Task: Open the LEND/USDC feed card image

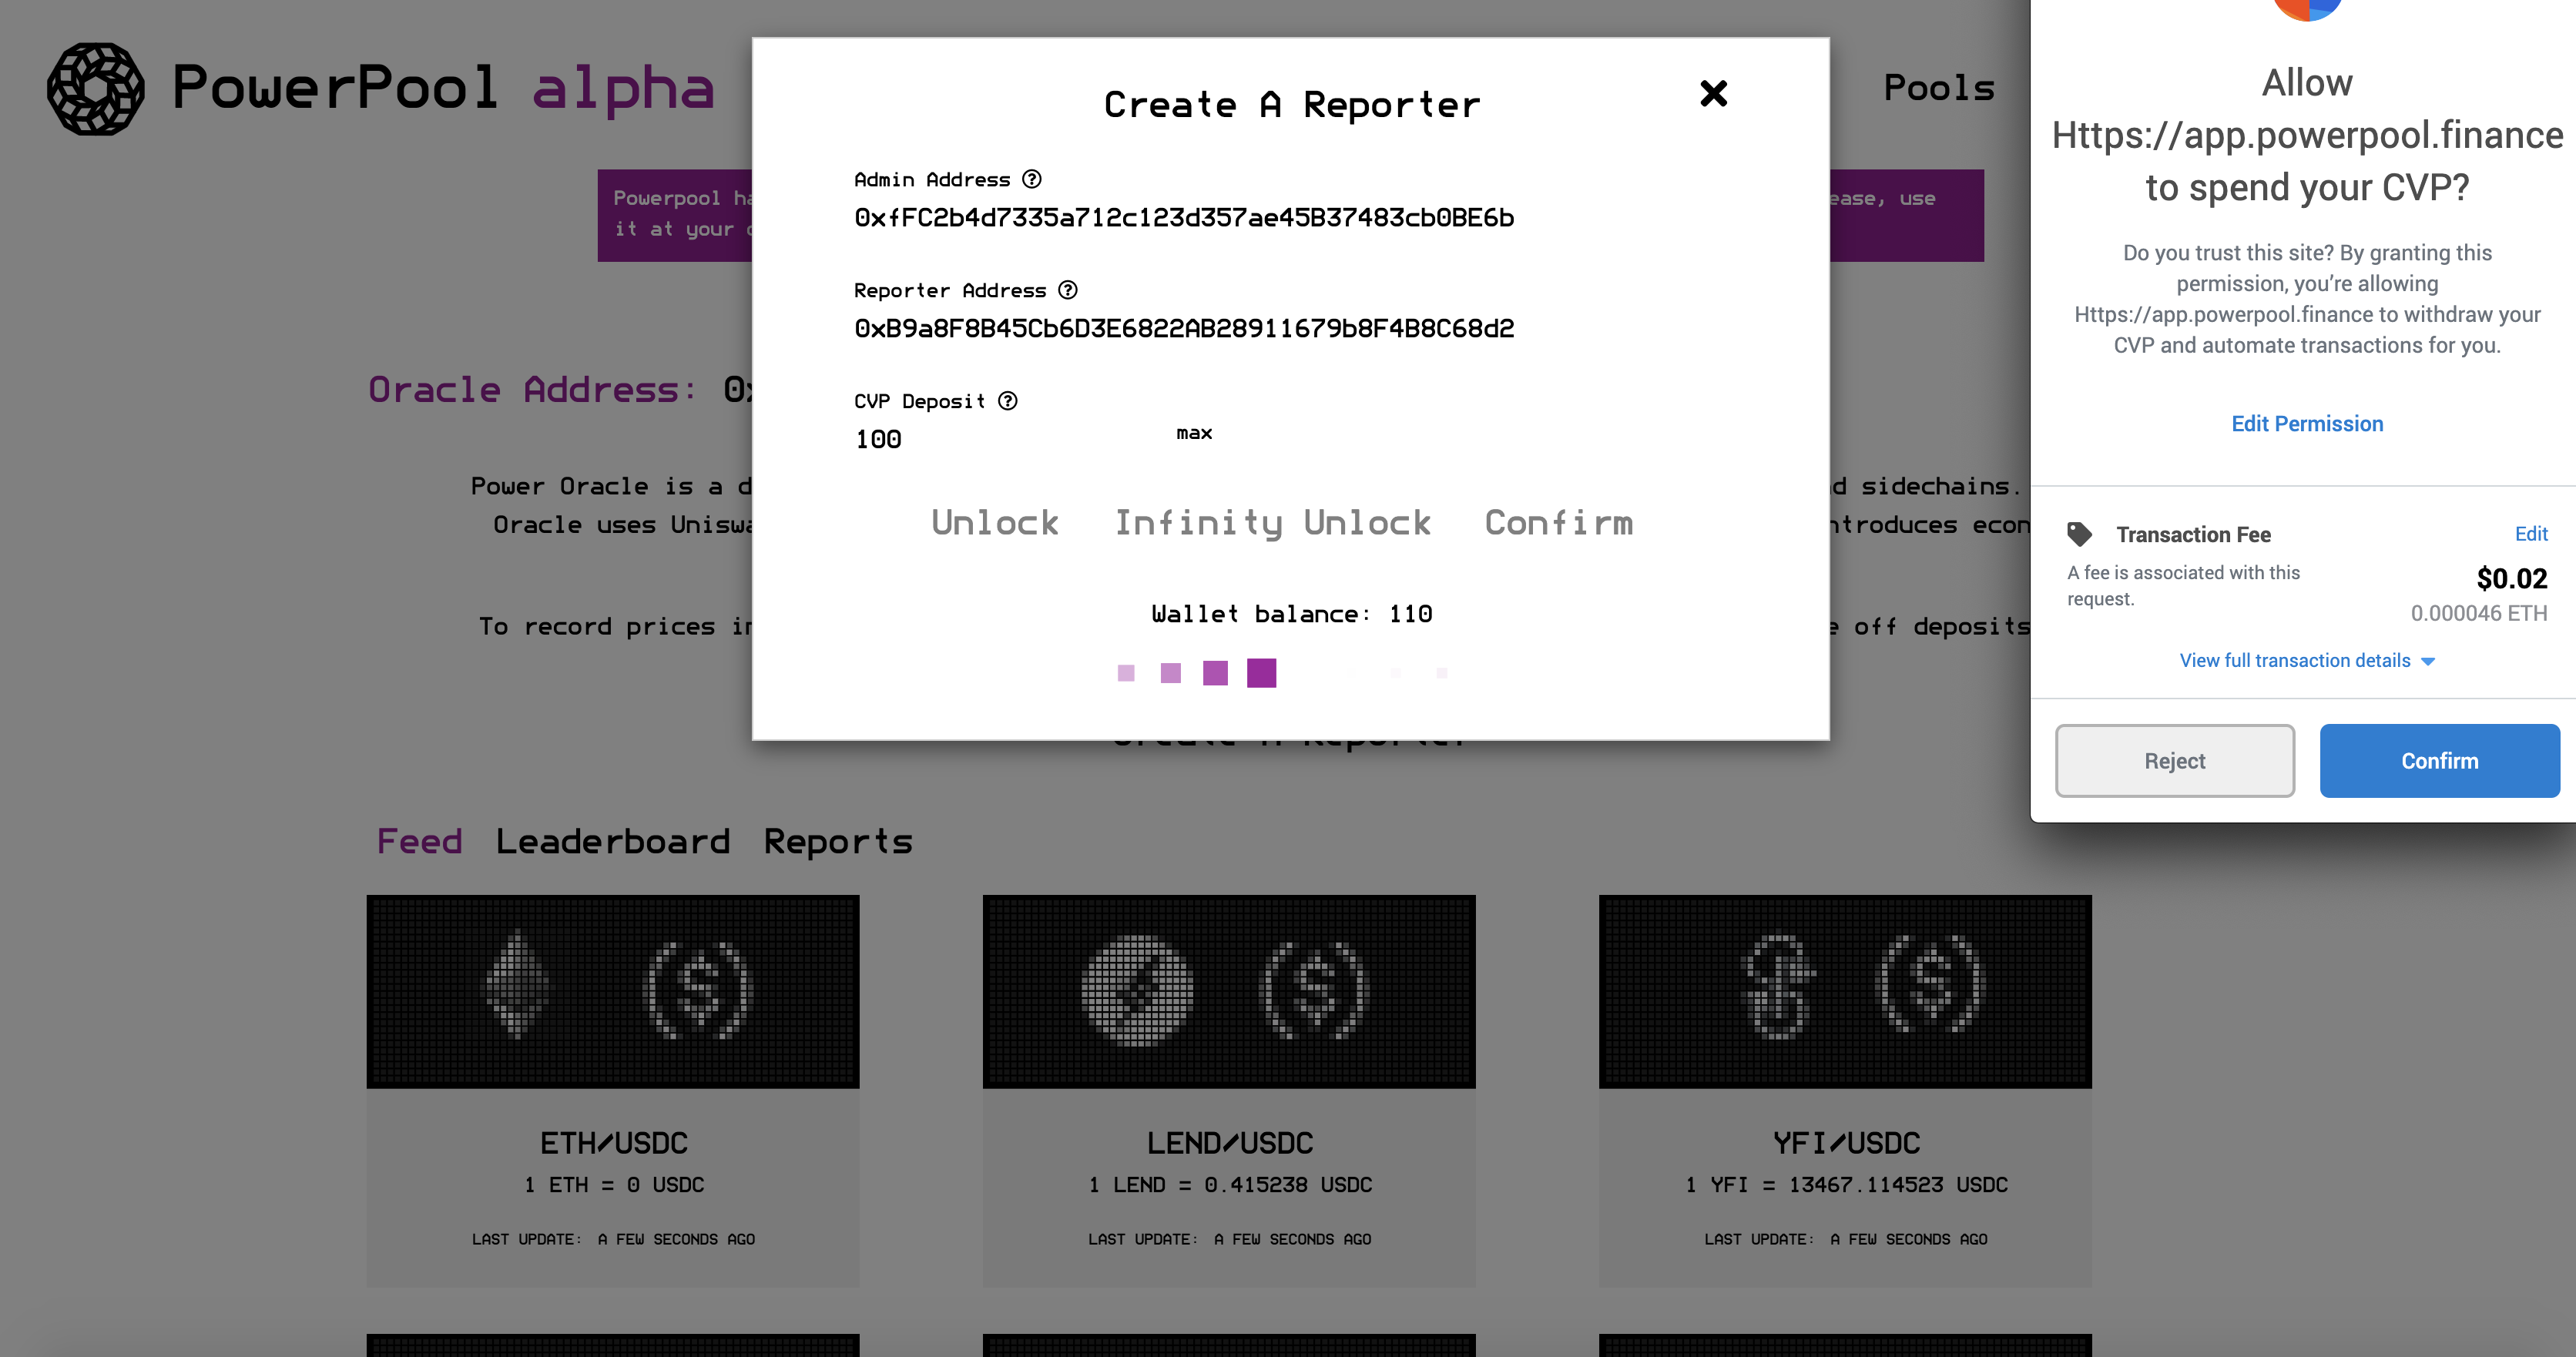Action: click(1229, 991)
